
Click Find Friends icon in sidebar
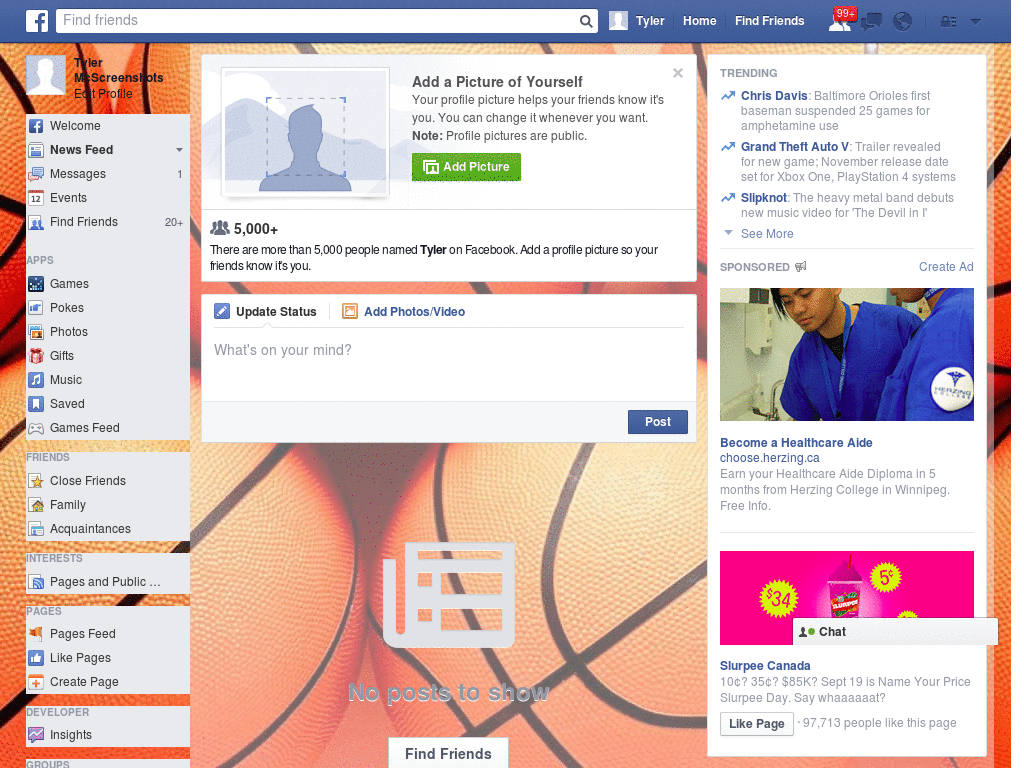click(x=36, y=223)
